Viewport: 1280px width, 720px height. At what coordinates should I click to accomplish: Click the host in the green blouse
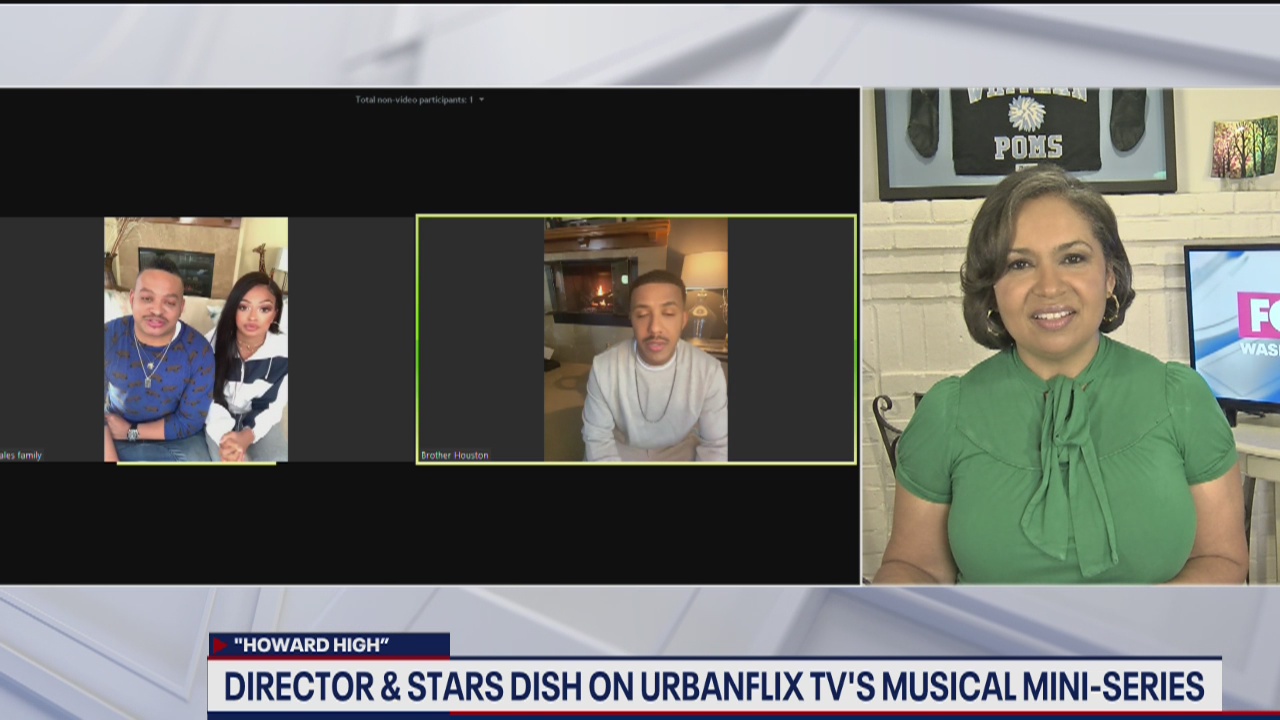click(x=1059, y=400)
